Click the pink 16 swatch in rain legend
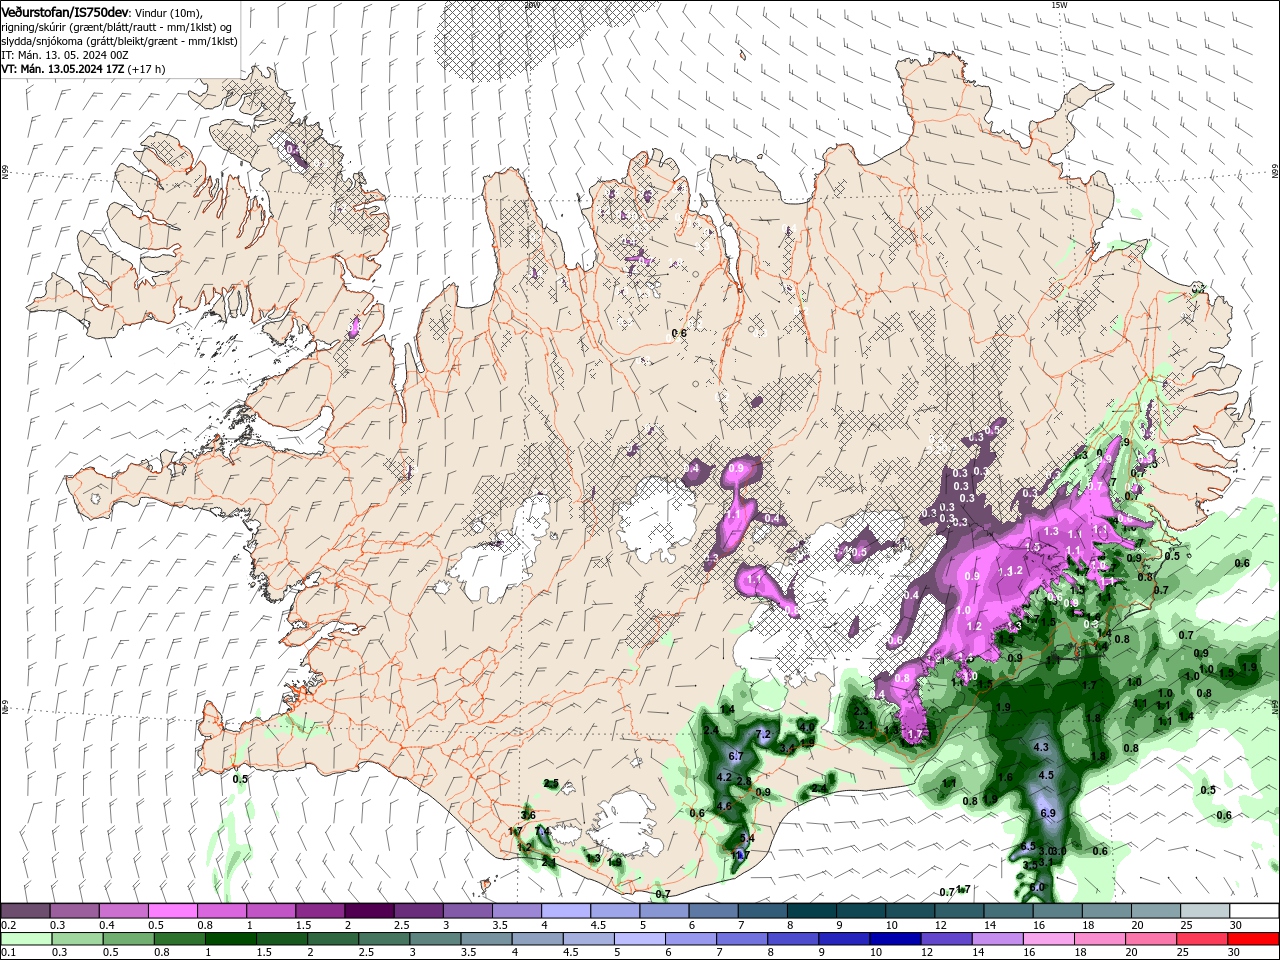1280x960 pixels. (x=1048, y=939)
